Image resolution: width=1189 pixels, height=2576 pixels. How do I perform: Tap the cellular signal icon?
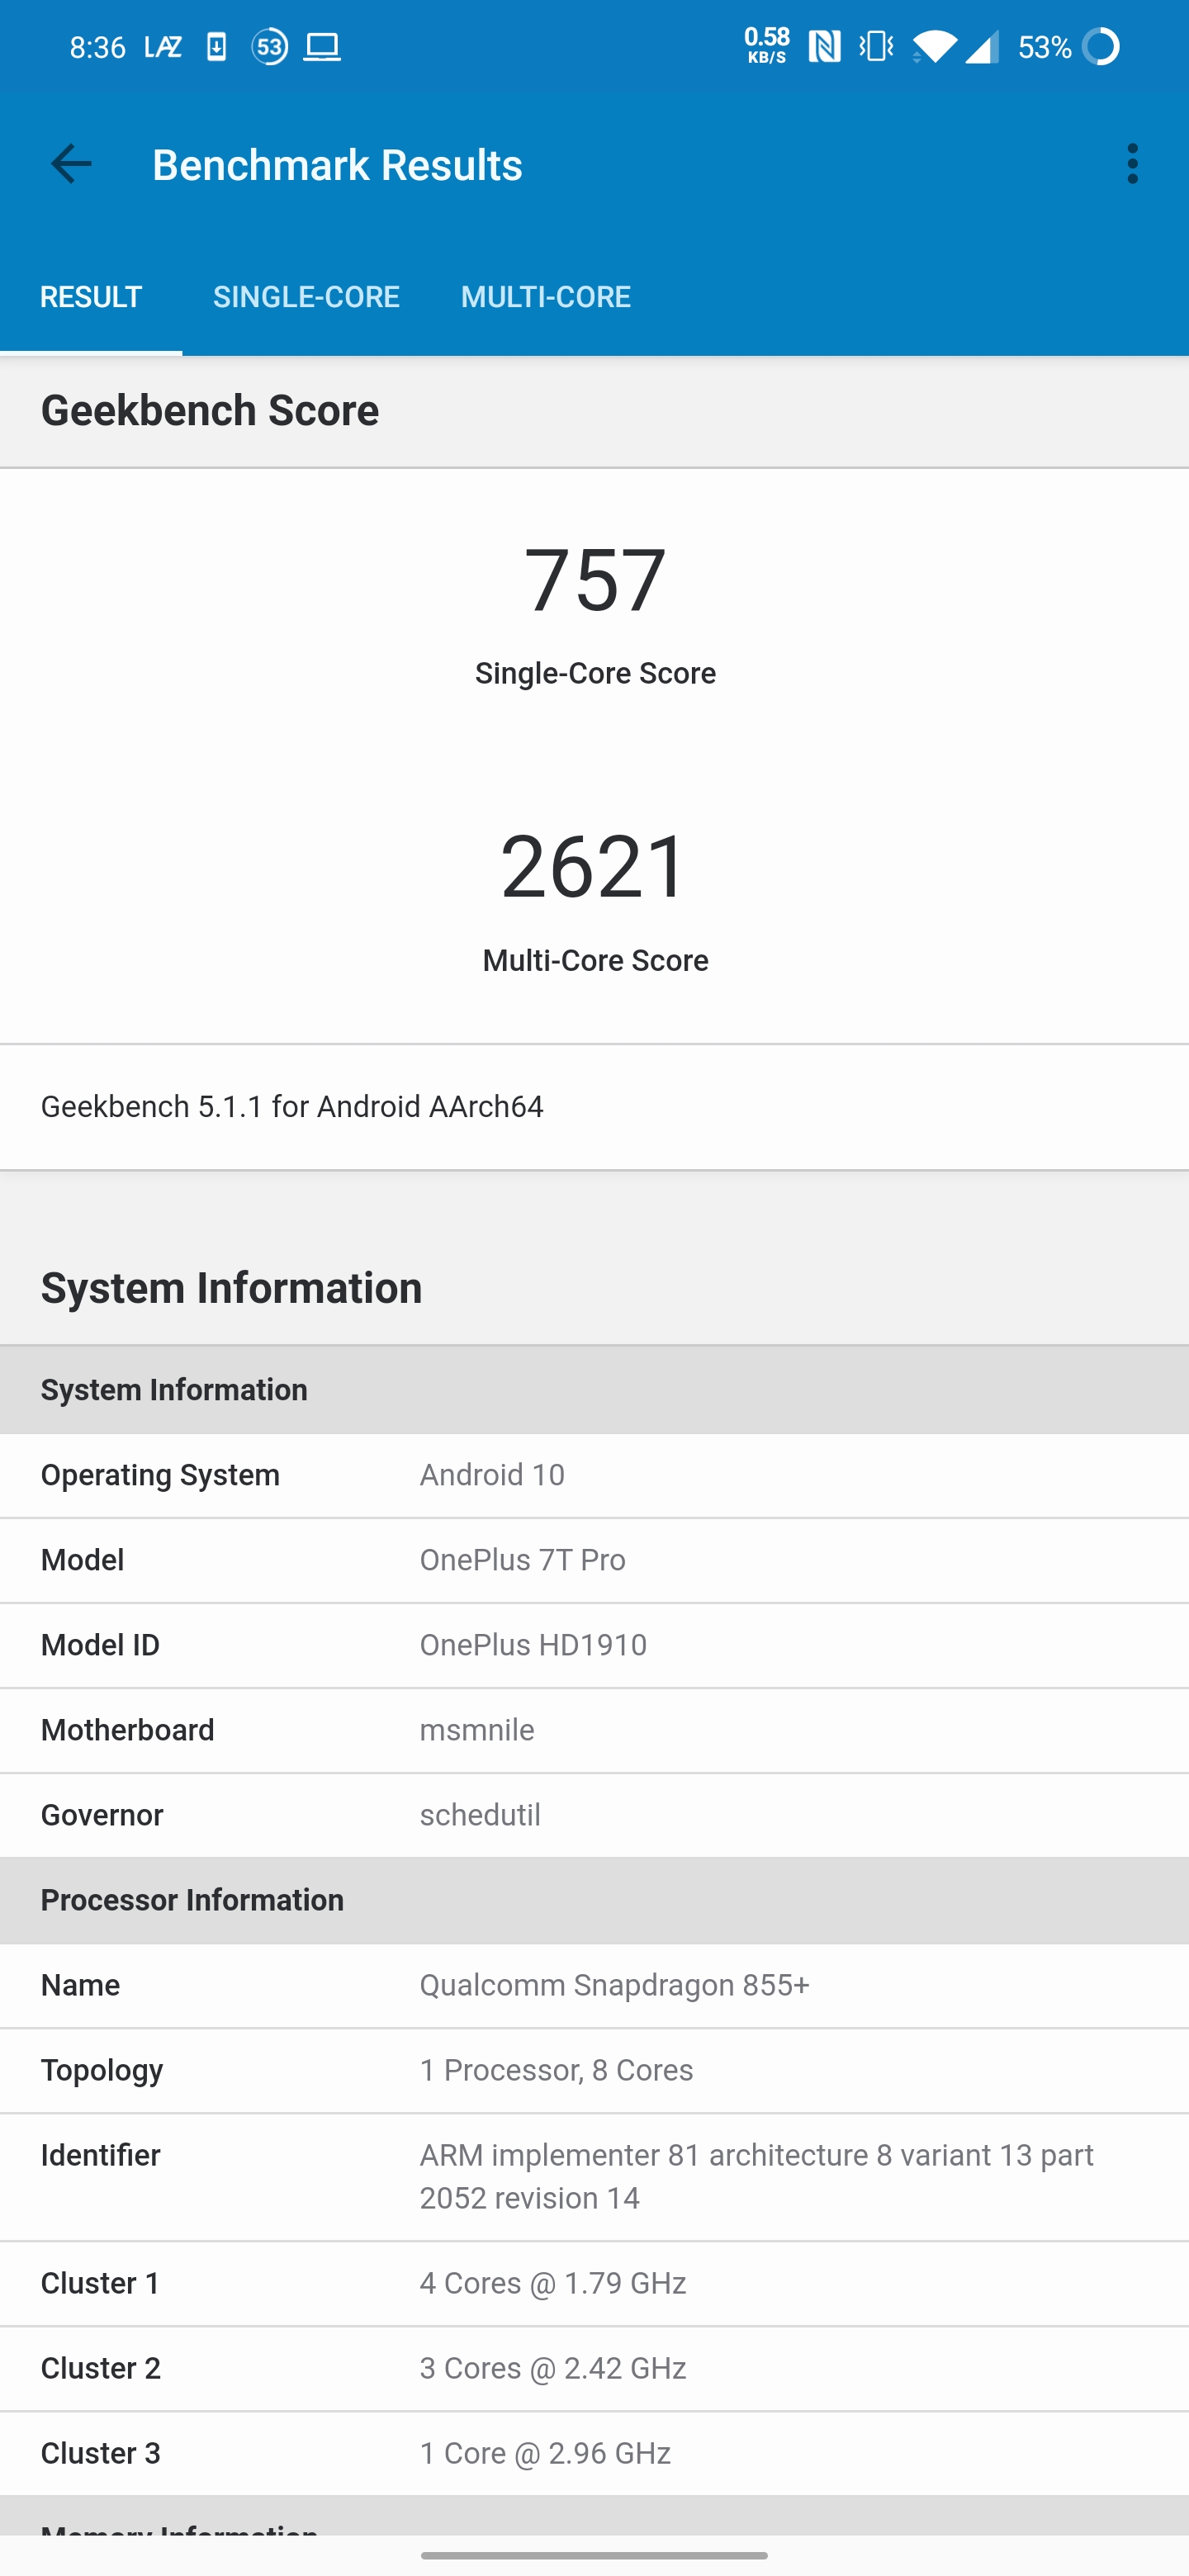(x=981, y=47)
